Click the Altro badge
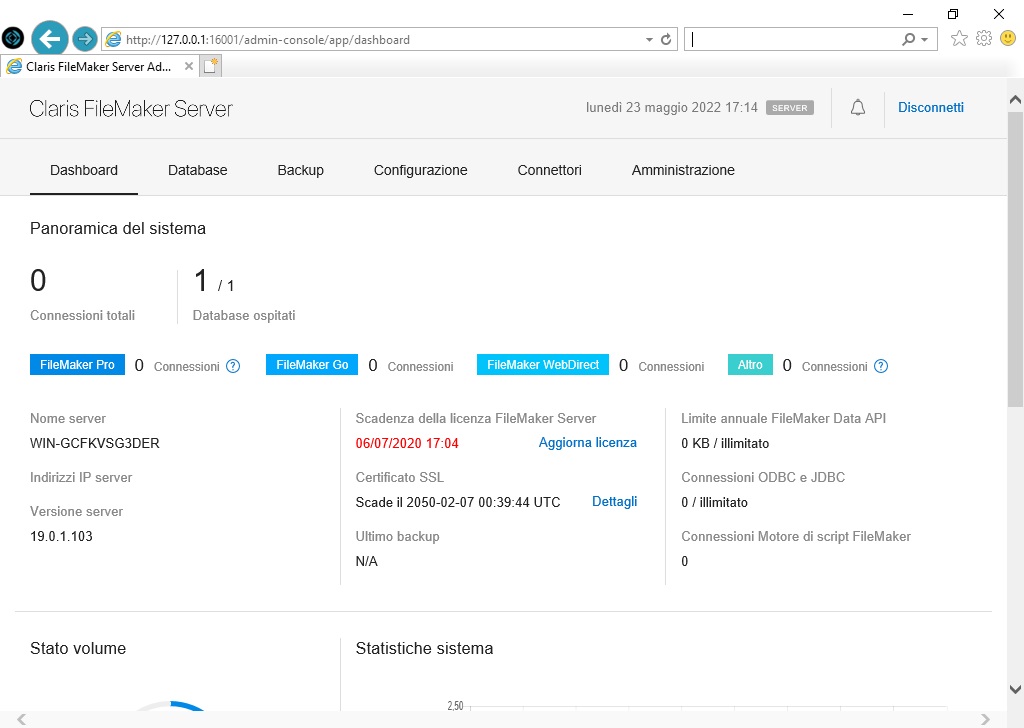This screenshot has width=1024, height=728. pos(750,364)
